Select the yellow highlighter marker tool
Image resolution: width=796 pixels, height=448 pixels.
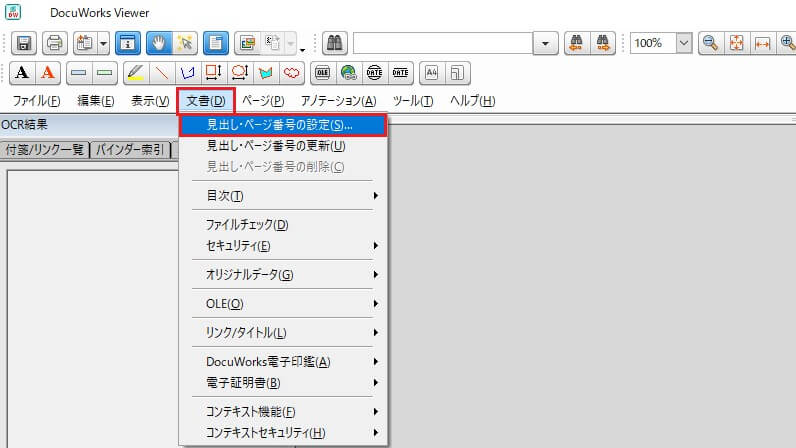click(136, 73)
